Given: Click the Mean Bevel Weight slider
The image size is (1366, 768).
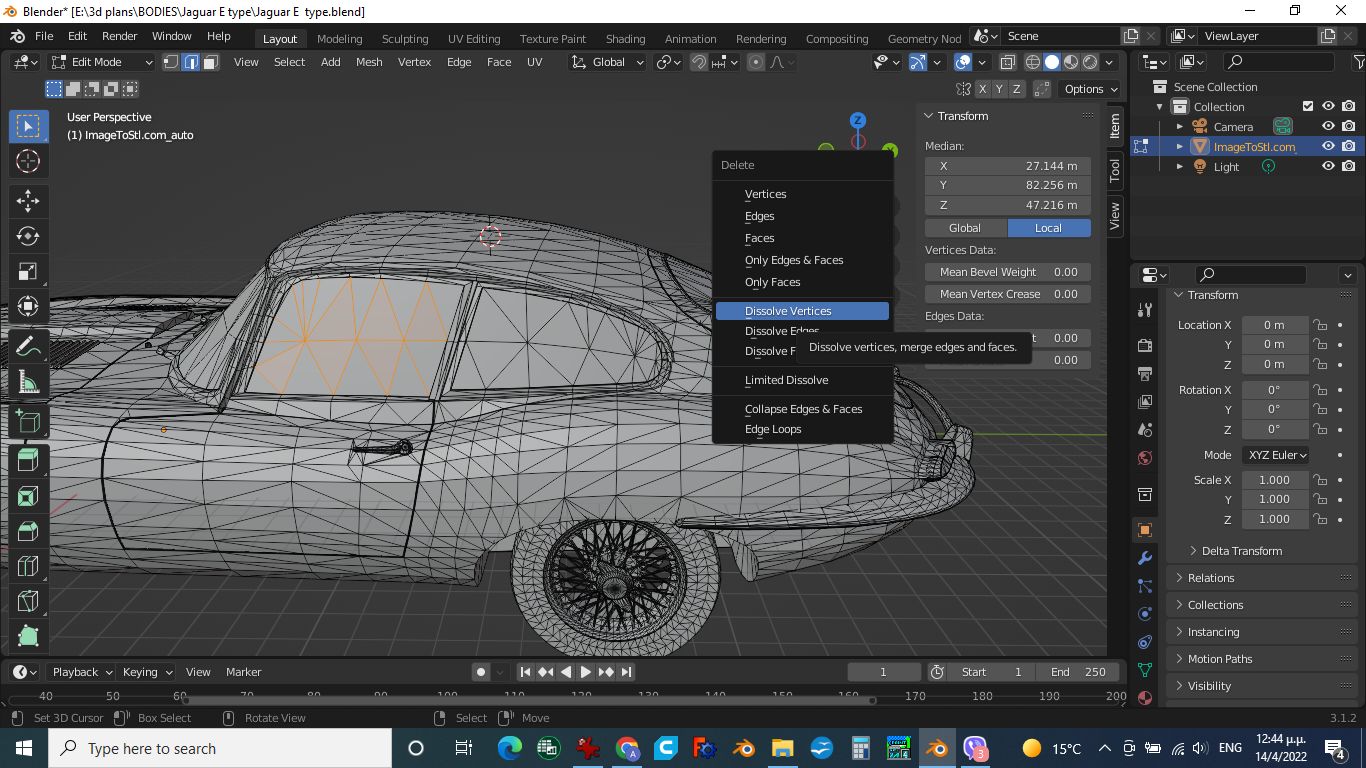Looking at the screenshot, I should tap(1007, 272).
